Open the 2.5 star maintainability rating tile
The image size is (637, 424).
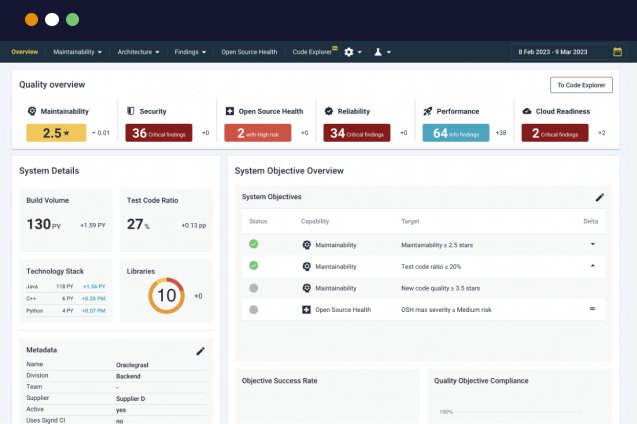pos(56,133)
